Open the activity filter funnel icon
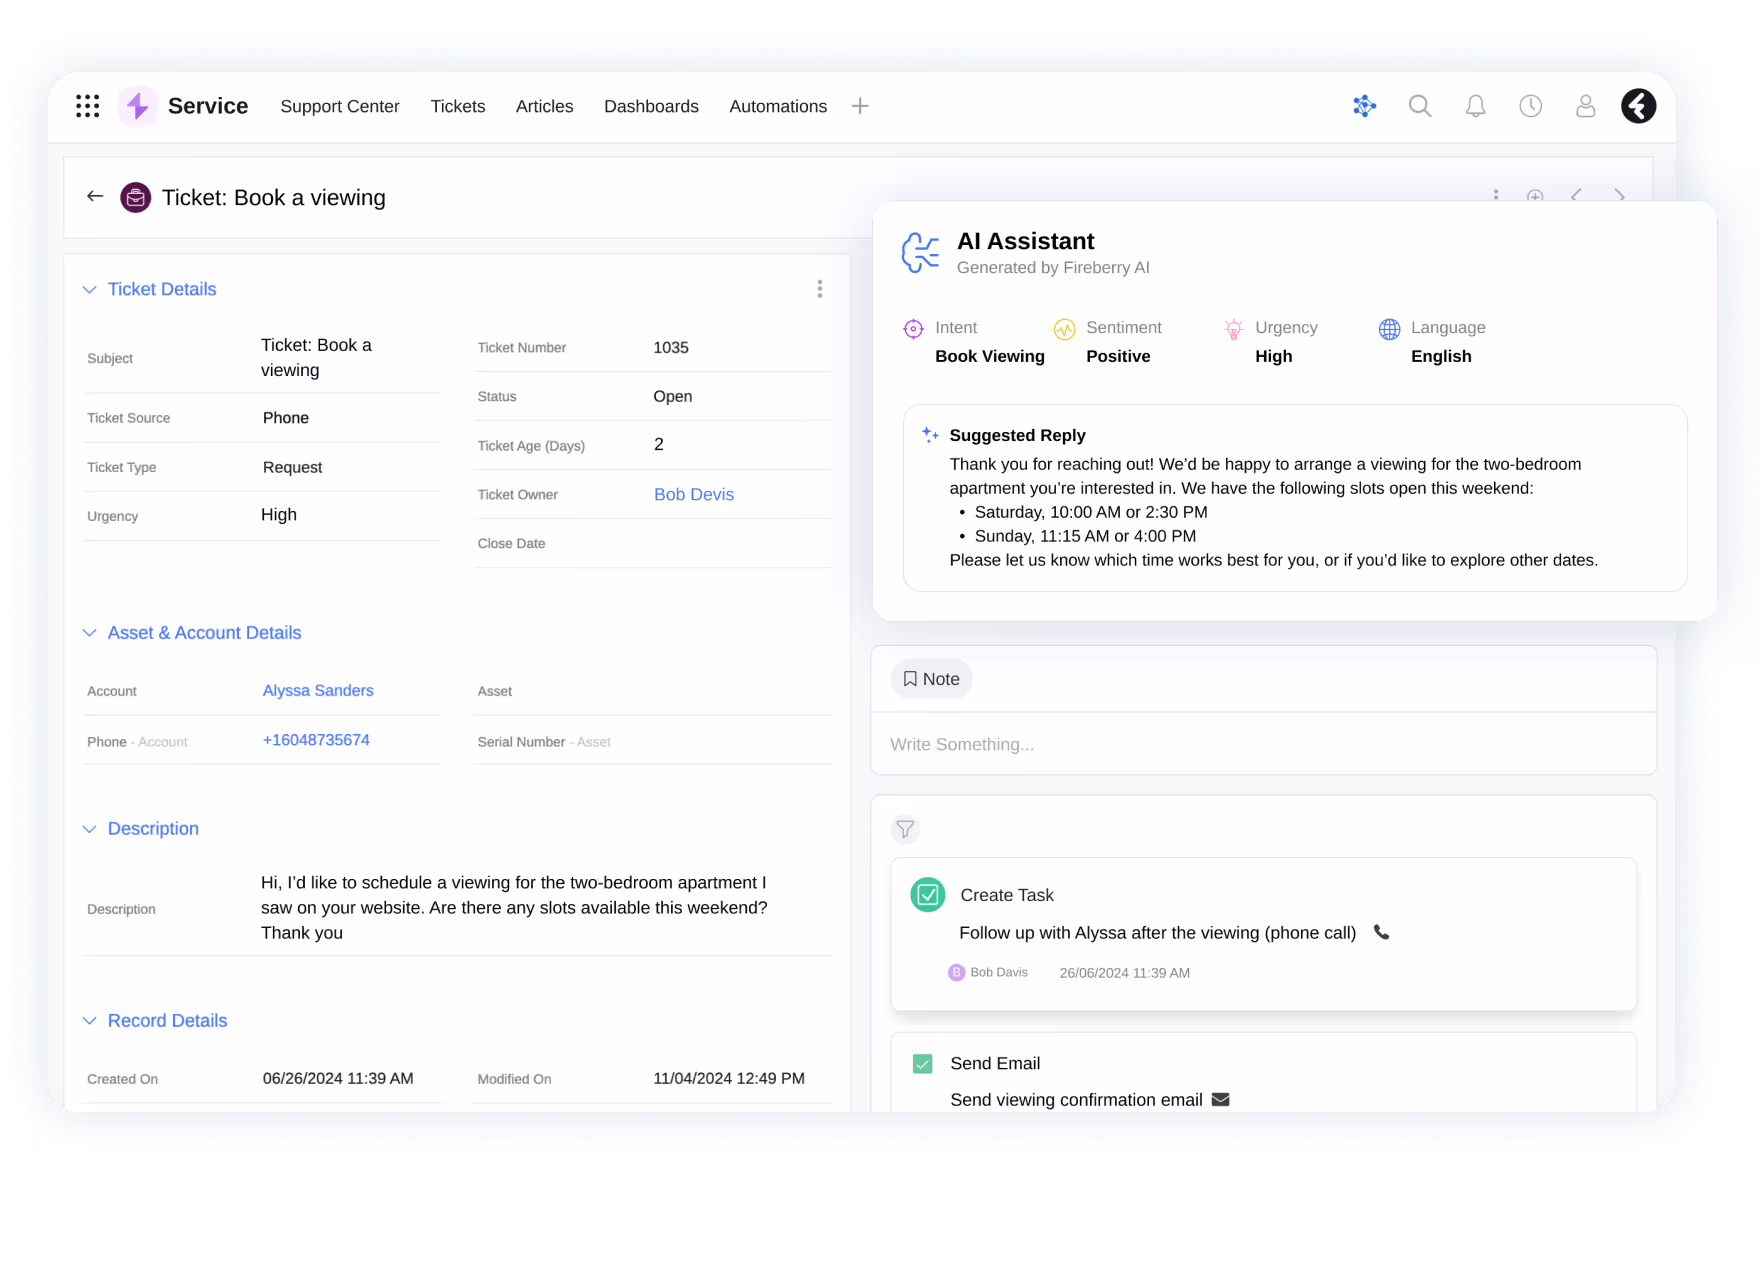 pos(905,829)
